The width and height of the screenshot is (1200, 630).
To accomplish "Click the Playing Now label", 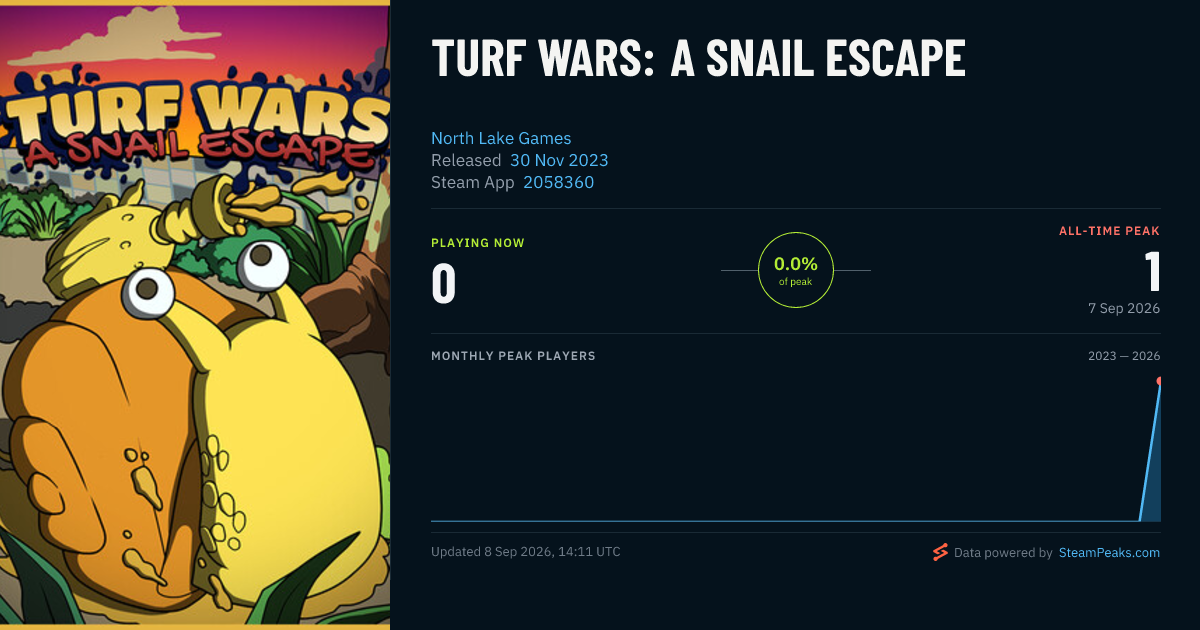I will 477,243.
